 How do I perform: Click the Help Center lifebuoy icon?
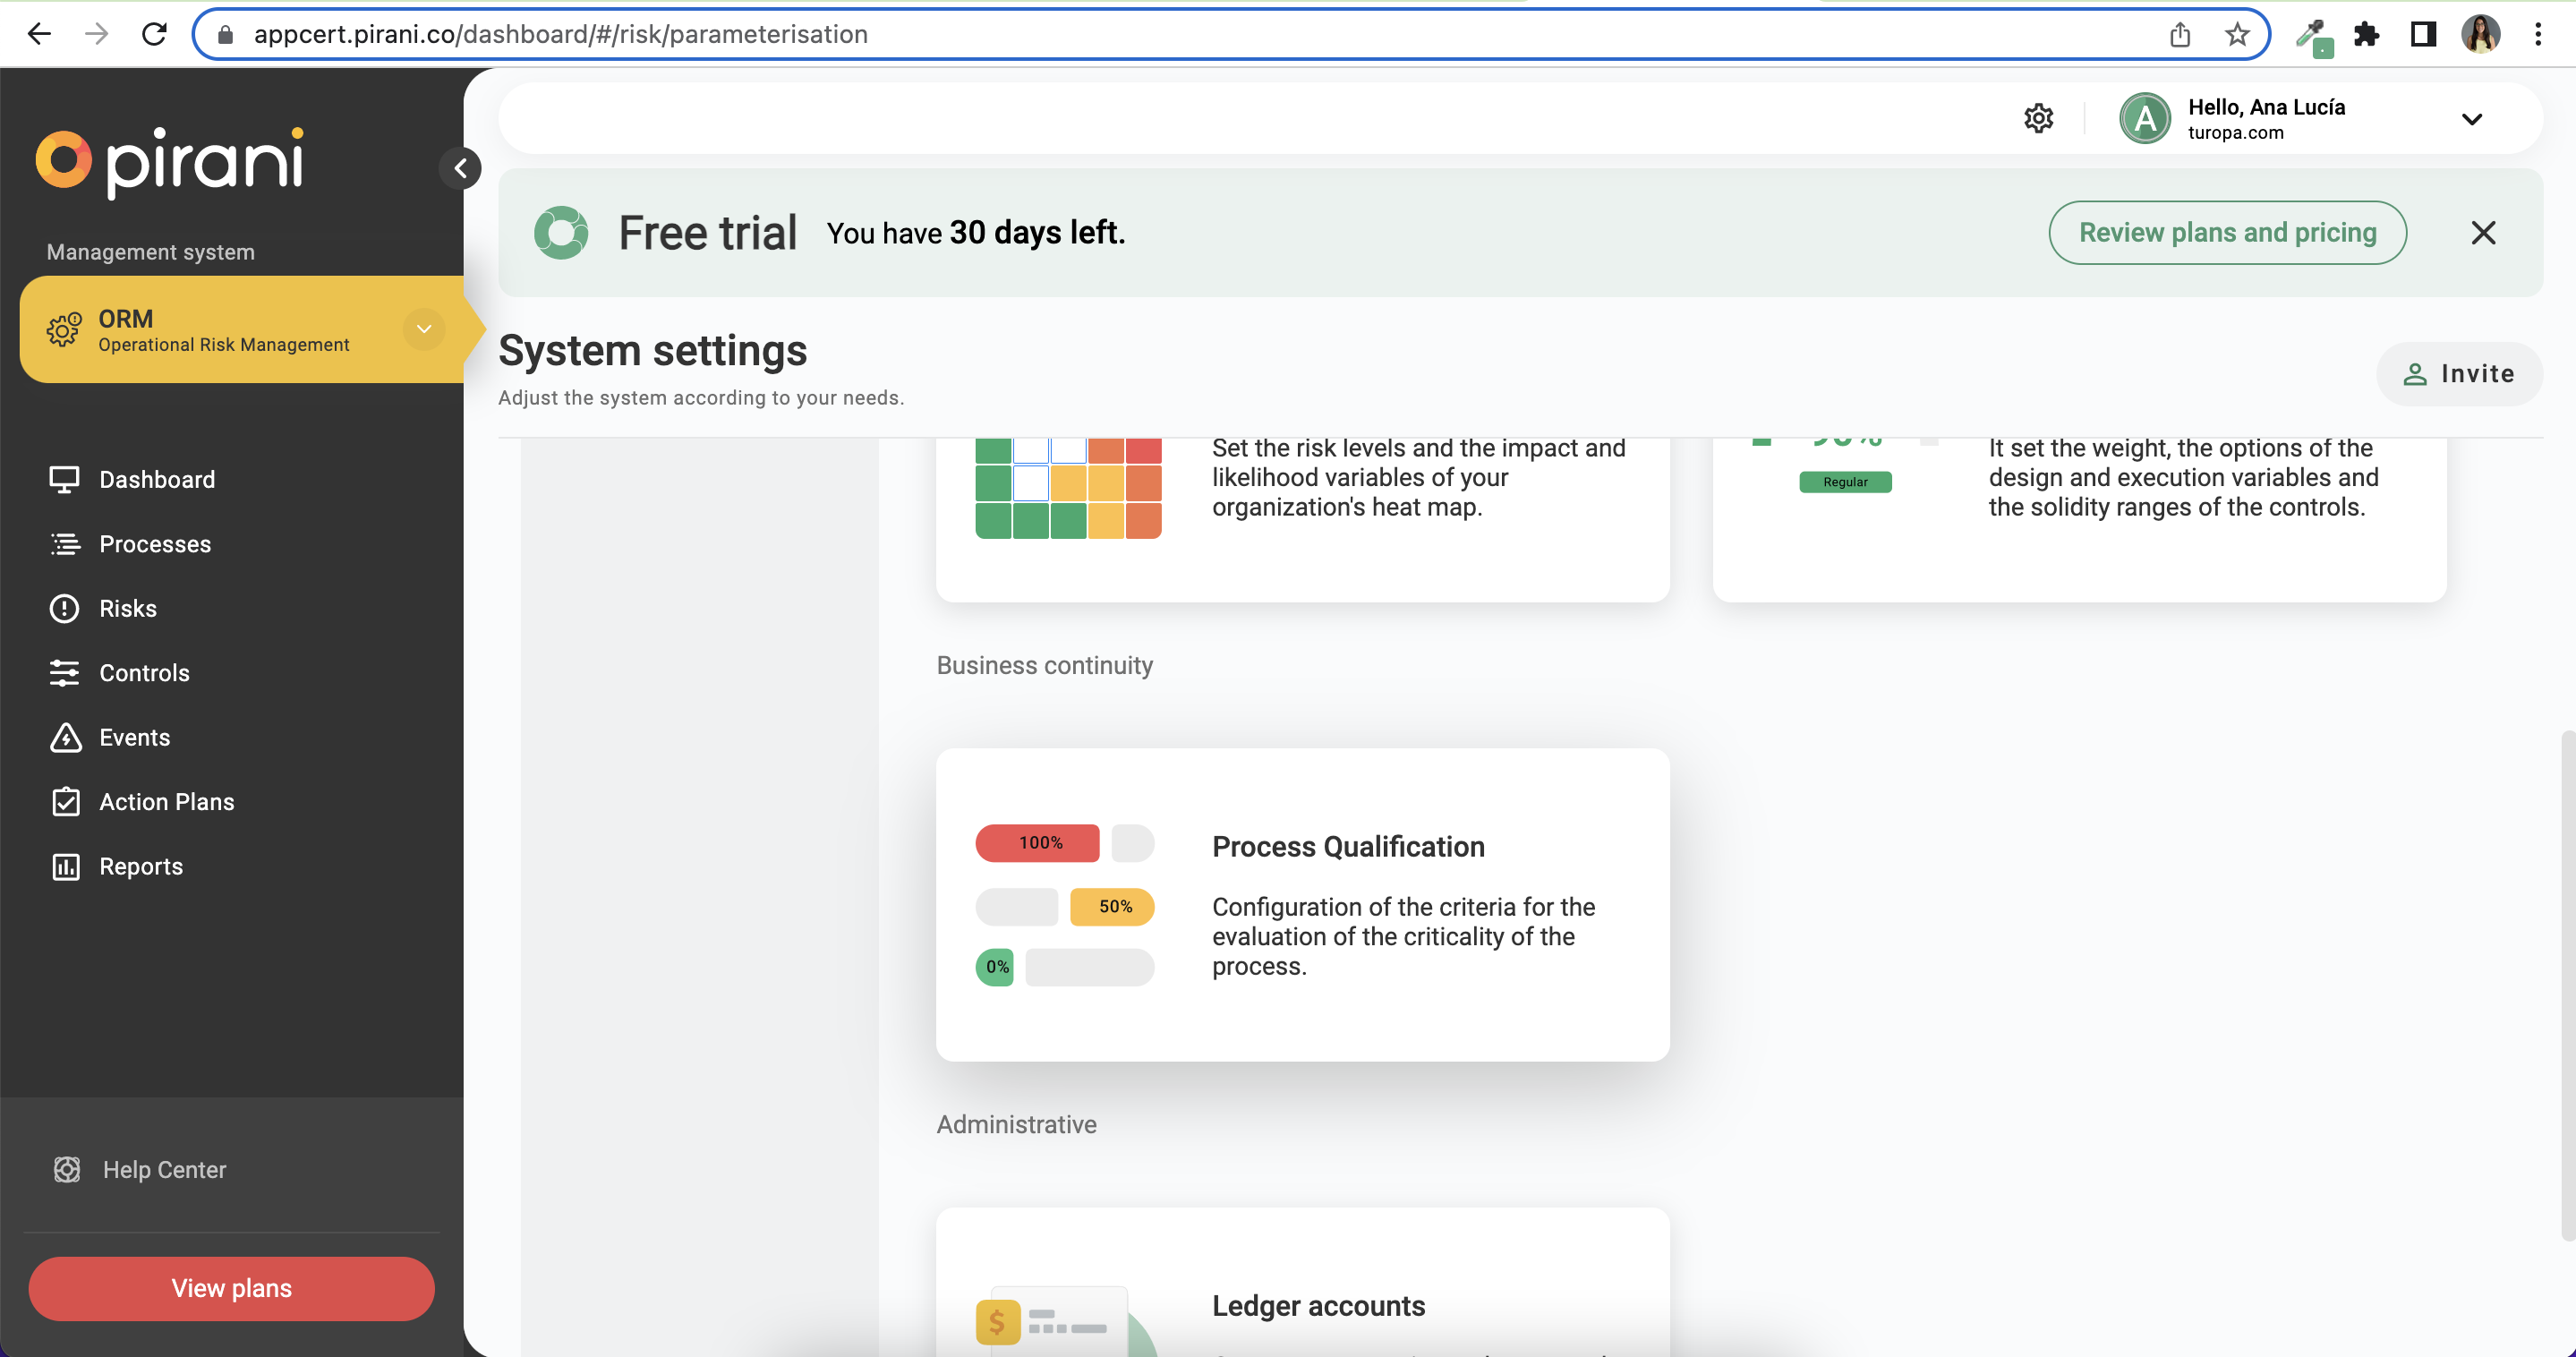[x=67, y=1169]
